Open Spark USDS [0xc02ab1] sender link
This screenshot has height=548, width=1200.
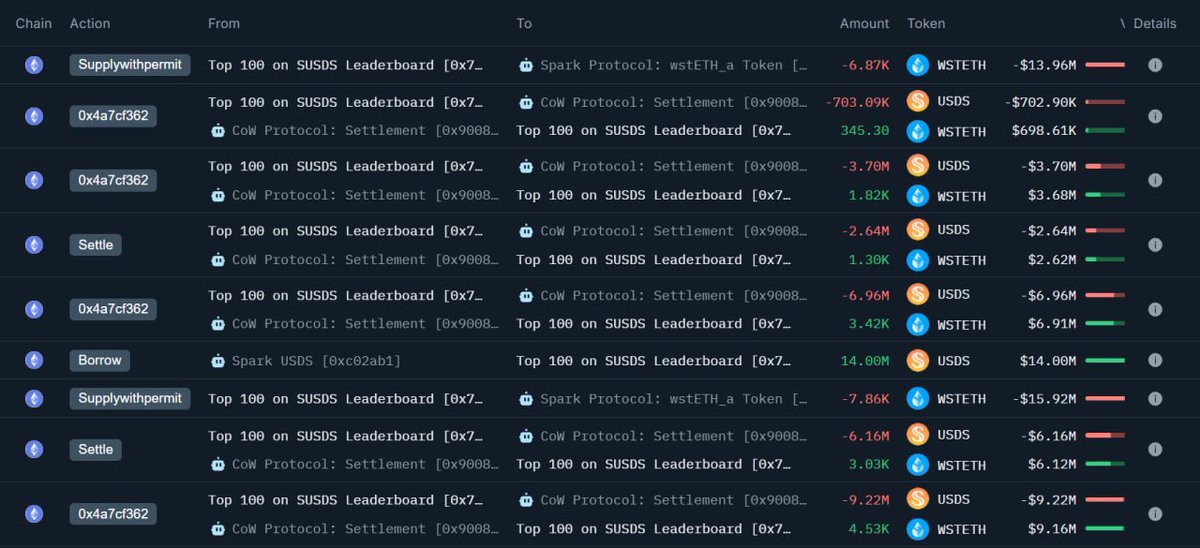[x=316, y=361]
